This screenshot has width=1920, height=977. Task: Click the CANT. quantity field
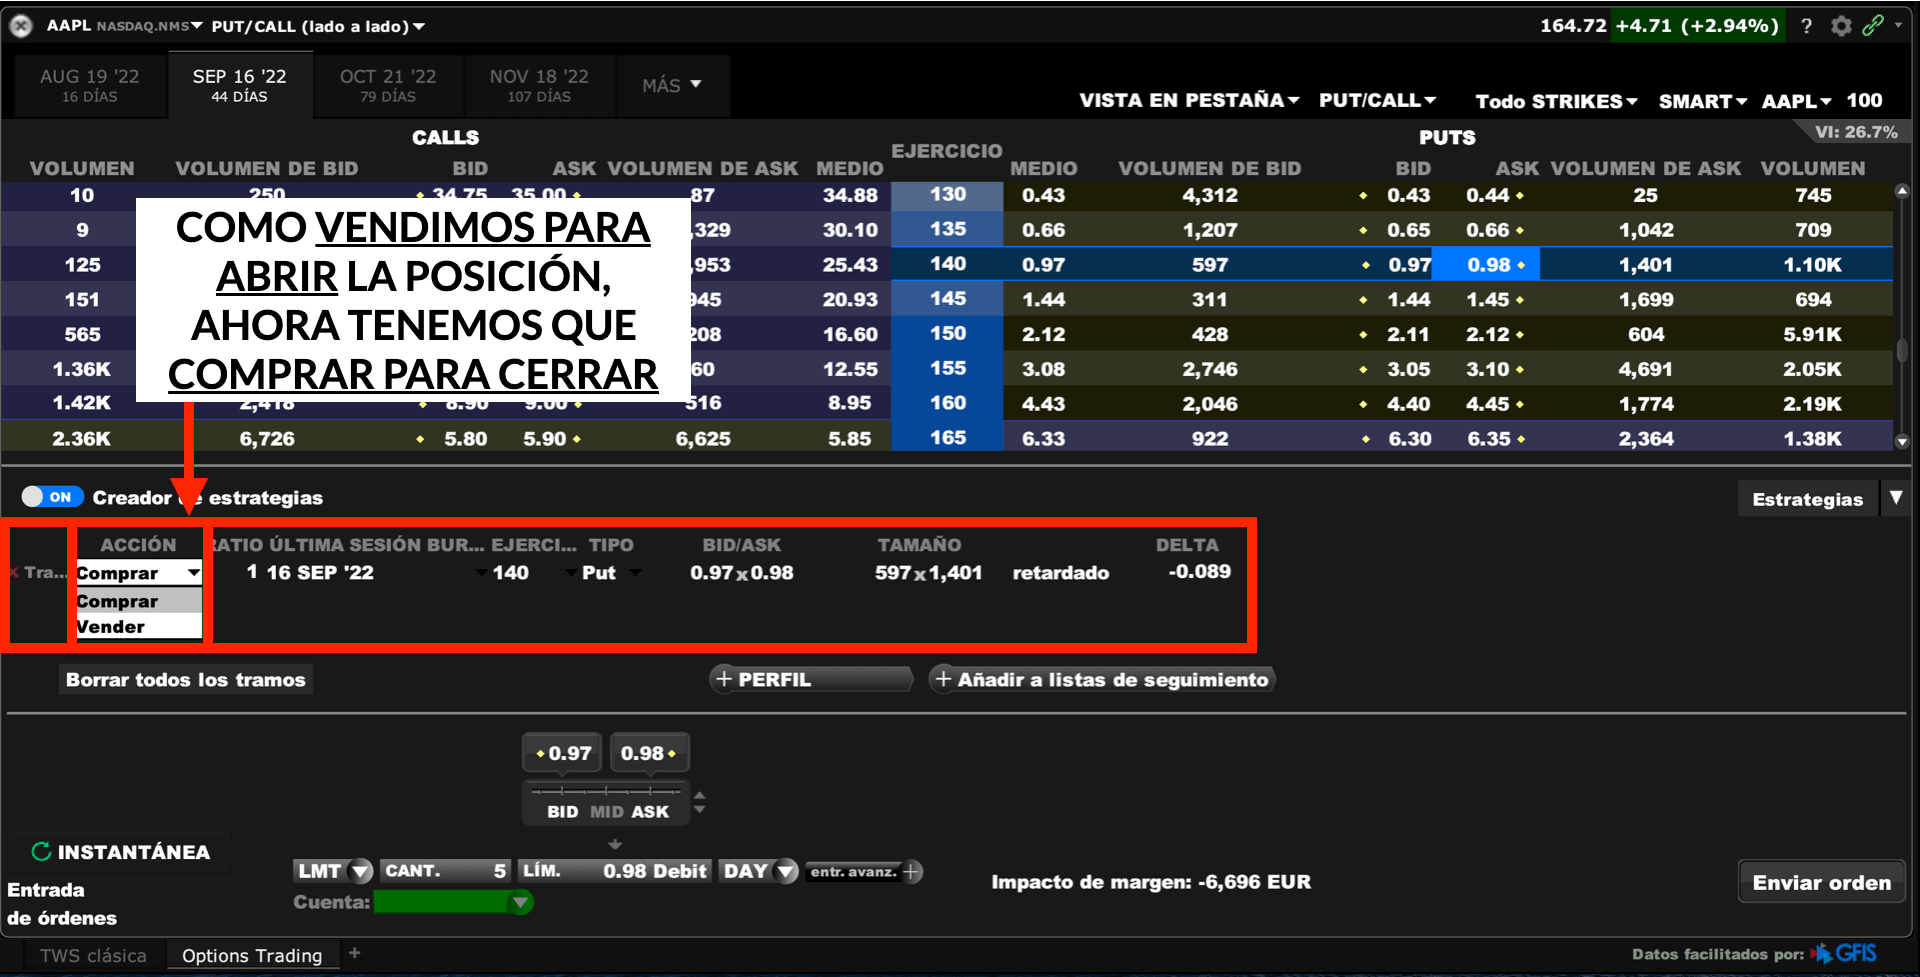coord(446,871)
